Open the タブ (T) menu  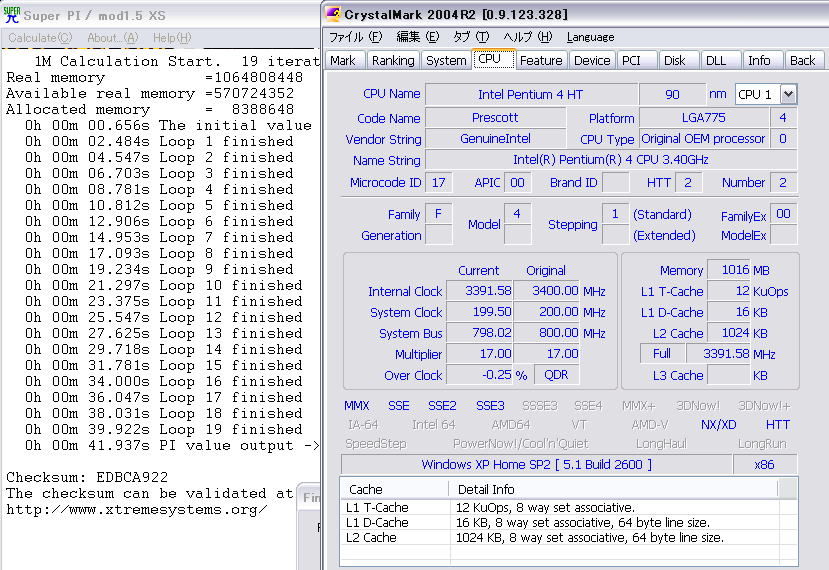471,37
